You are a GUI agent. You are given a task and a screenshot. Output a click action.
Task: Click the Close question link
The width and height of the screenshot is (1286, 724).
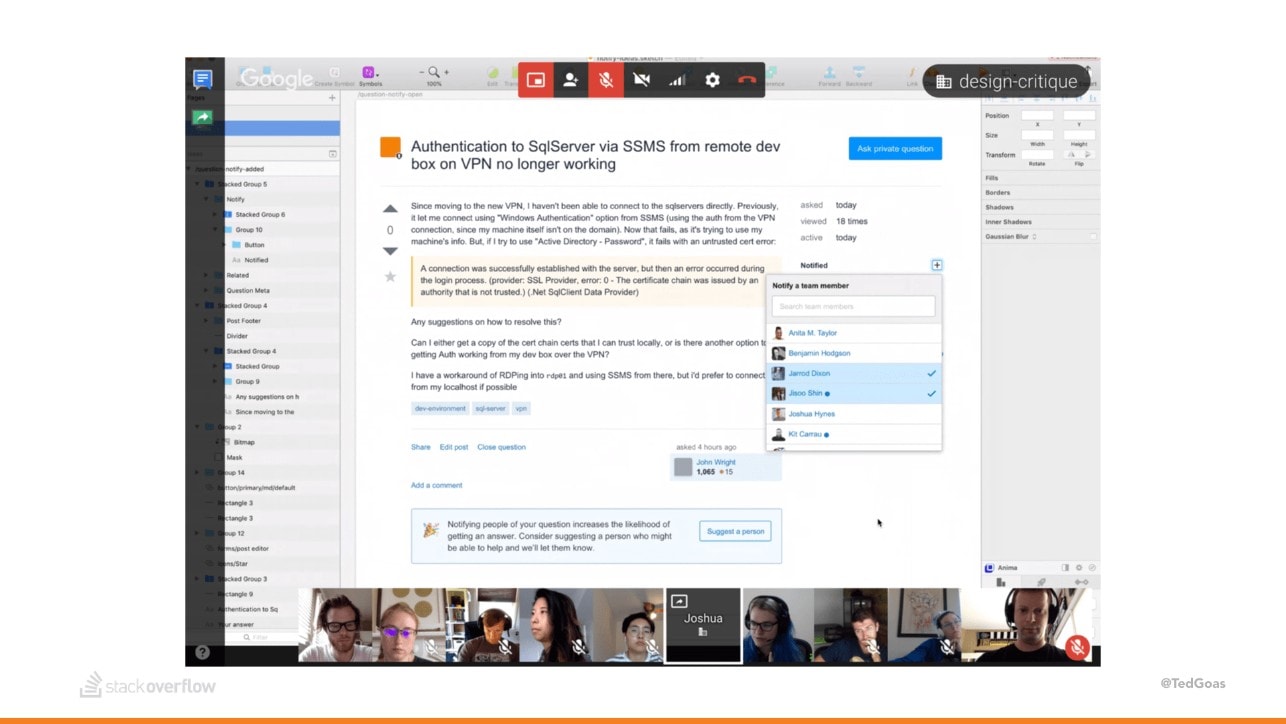[x=501, y=447]
